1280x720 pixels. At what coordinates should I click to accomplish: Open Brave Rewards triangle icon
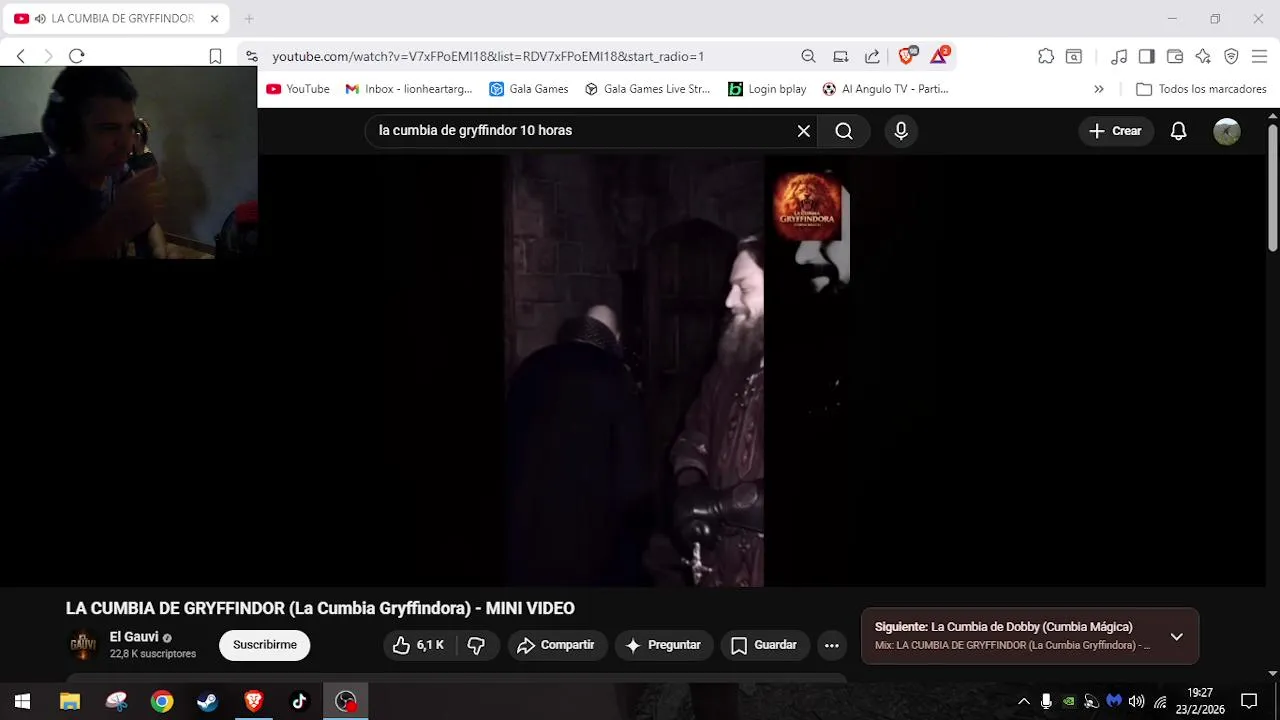[939, 56]
